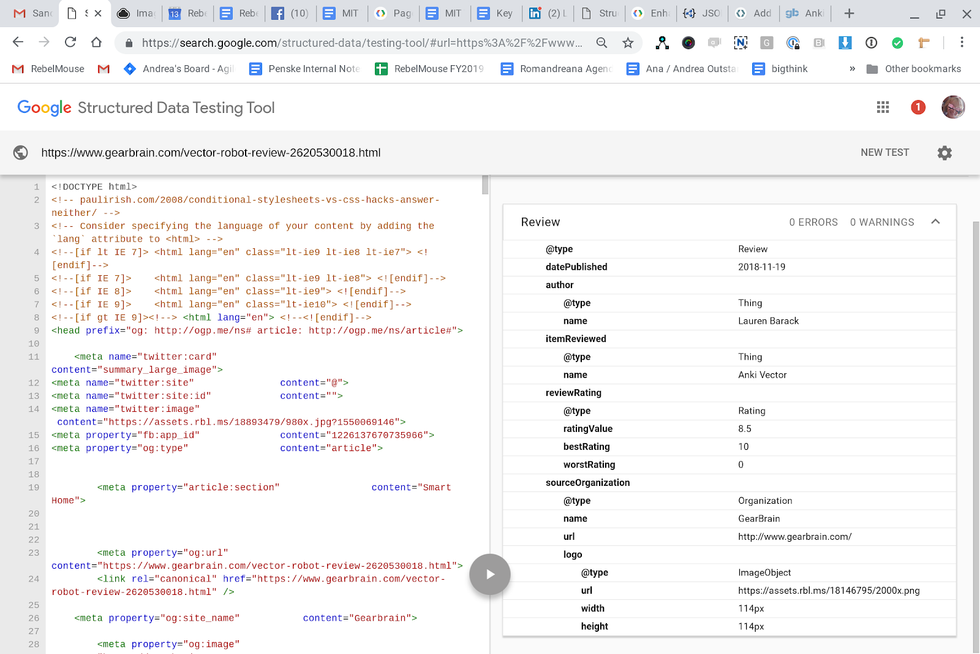Screen dimensions: 980x654
Task: Click your profile avatar picture
Action: tap(953, 107)
